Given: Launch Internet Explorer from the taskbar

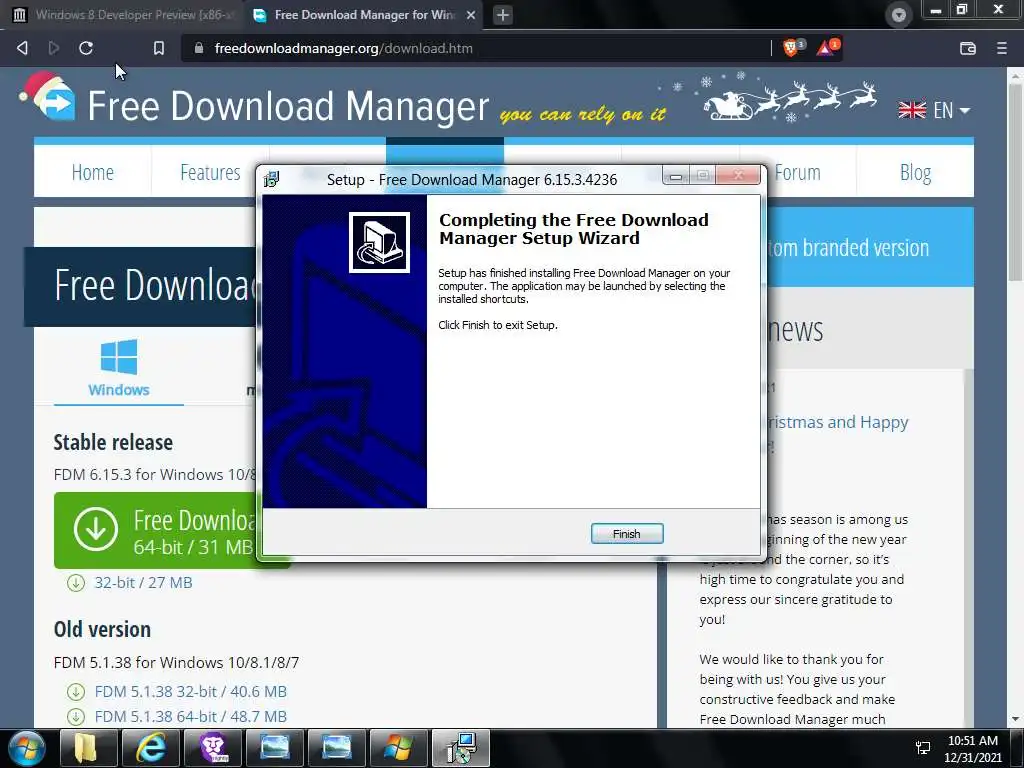Looking at the screenshot, I should pos(150,748).
